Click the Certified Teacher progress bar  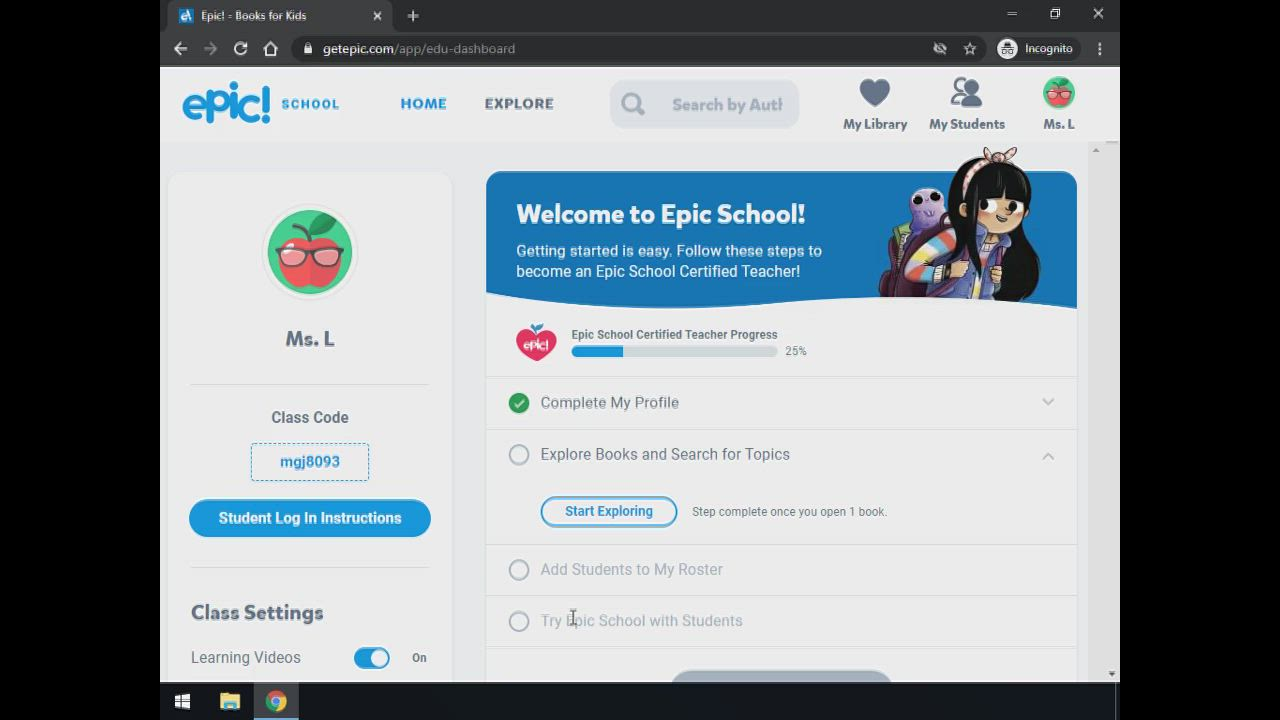[x=674, y=352]
